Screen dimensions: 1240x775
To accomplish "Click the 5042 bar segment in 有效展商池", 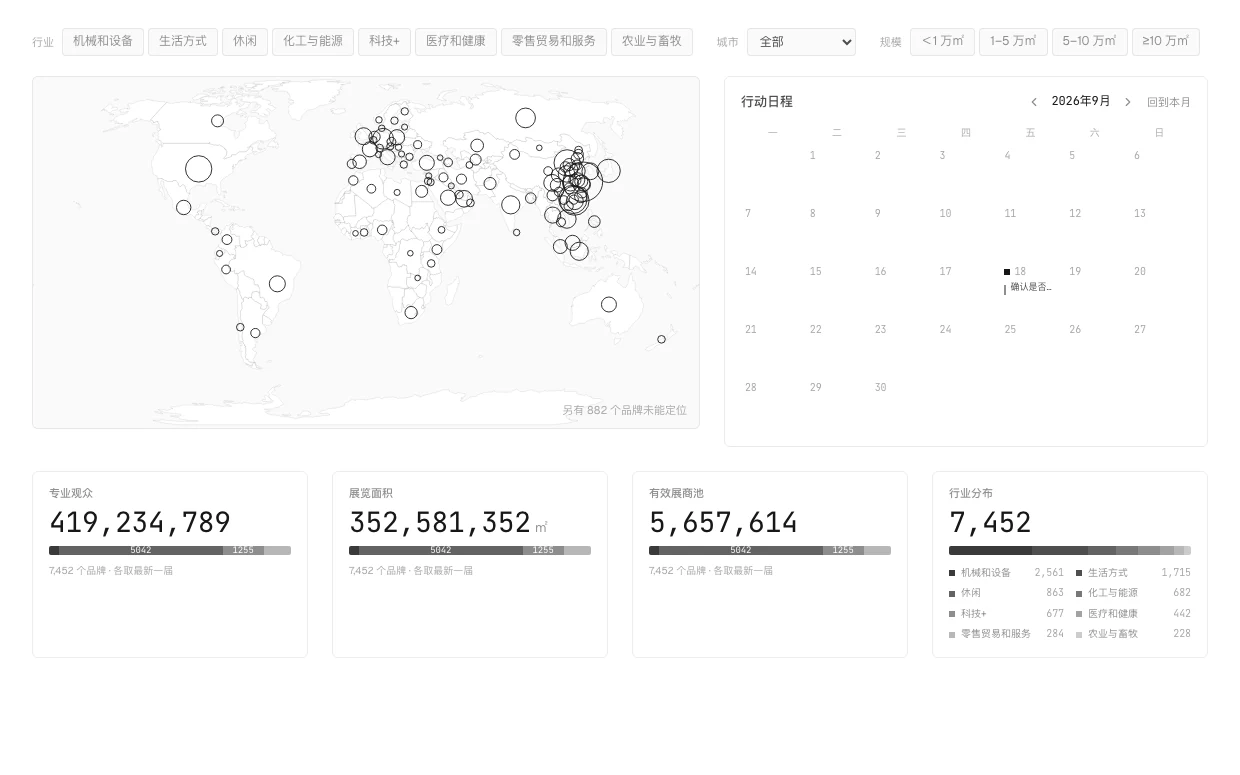I will coord(741,550).
